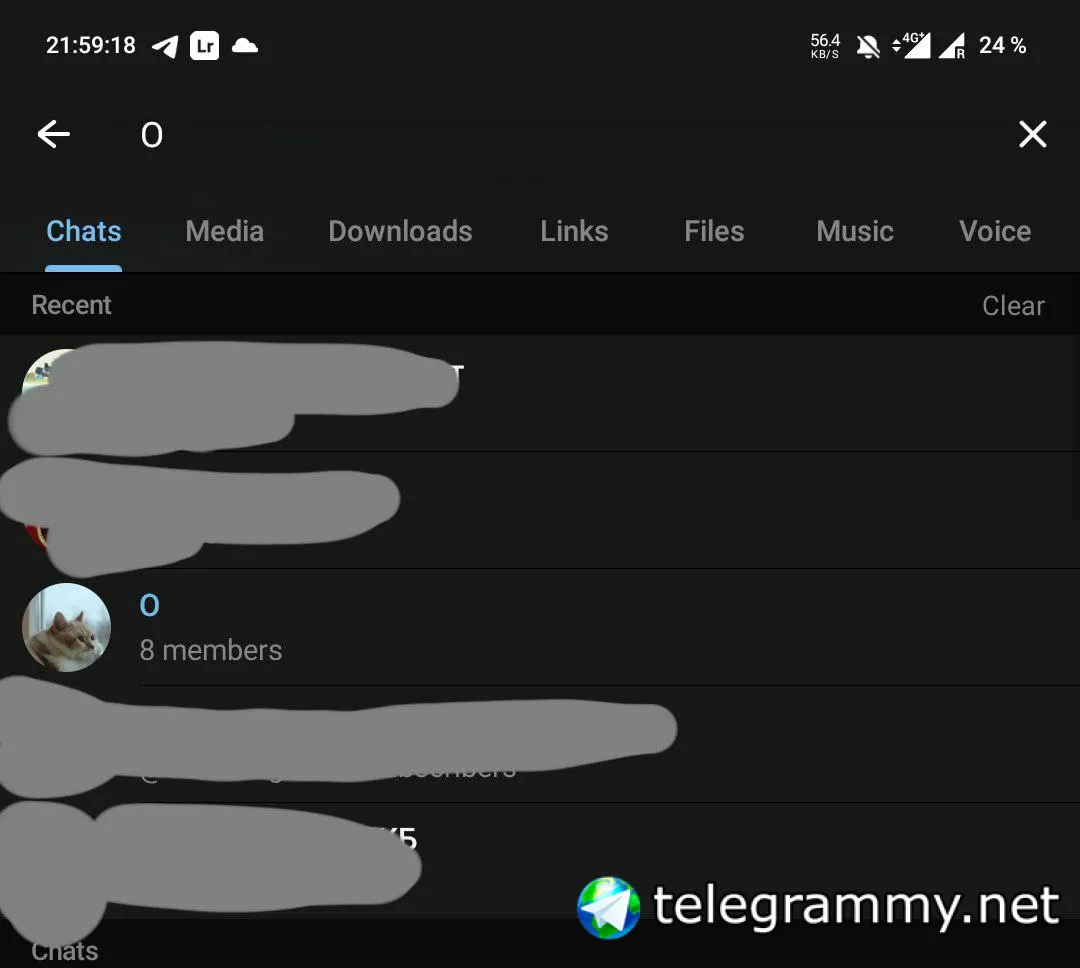The image size is (1080, 968).
Task: Switch to the Media tab
Action: [x=225, y=231]
